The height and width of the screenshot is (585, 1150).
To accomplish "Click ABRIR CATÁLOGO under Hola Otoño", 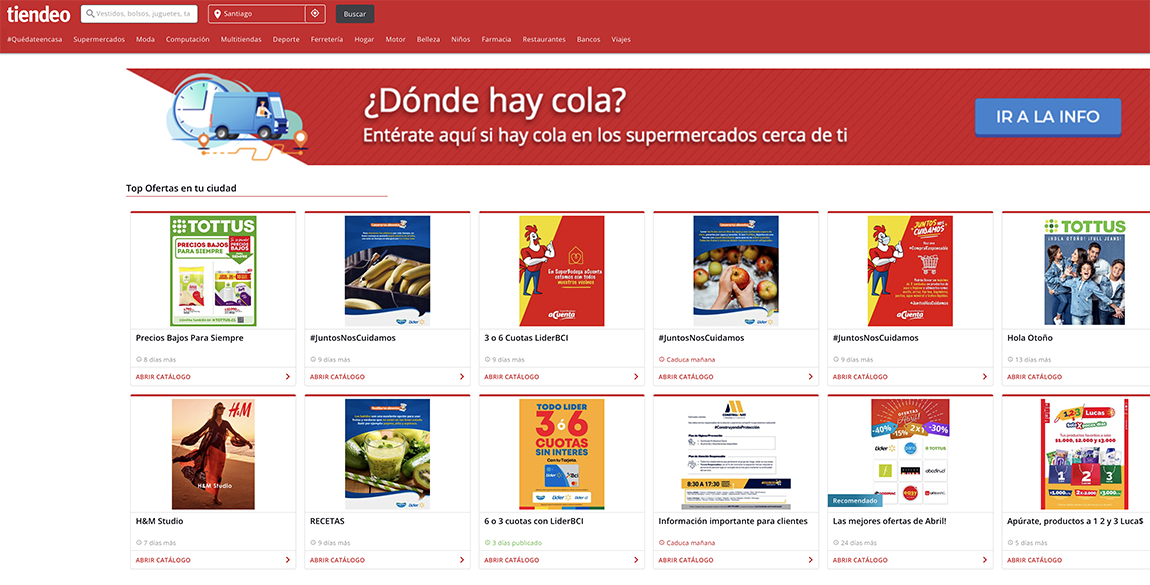I will (1034, 377).
